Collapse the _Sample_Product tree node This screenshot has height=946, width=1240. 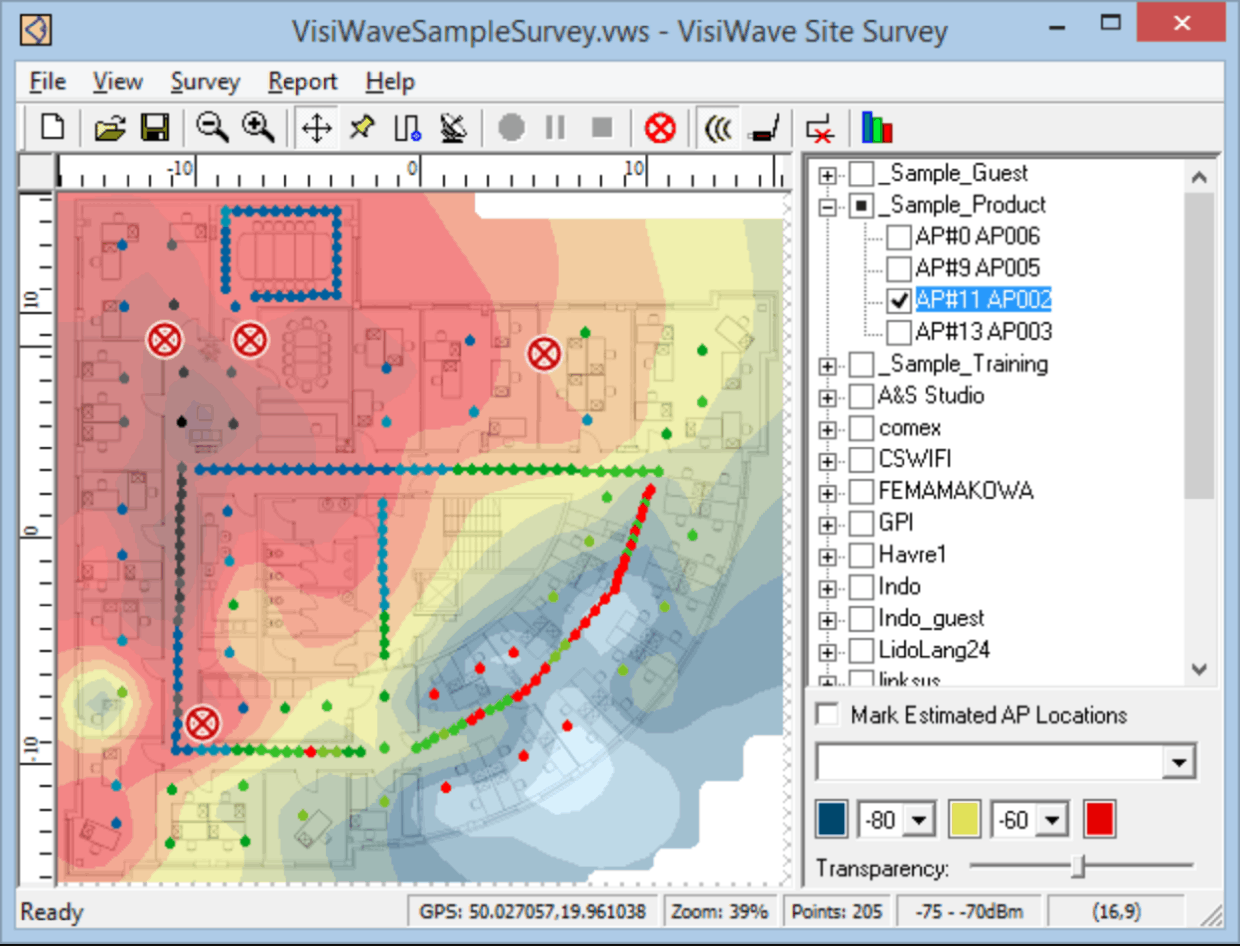coord(827,204)
